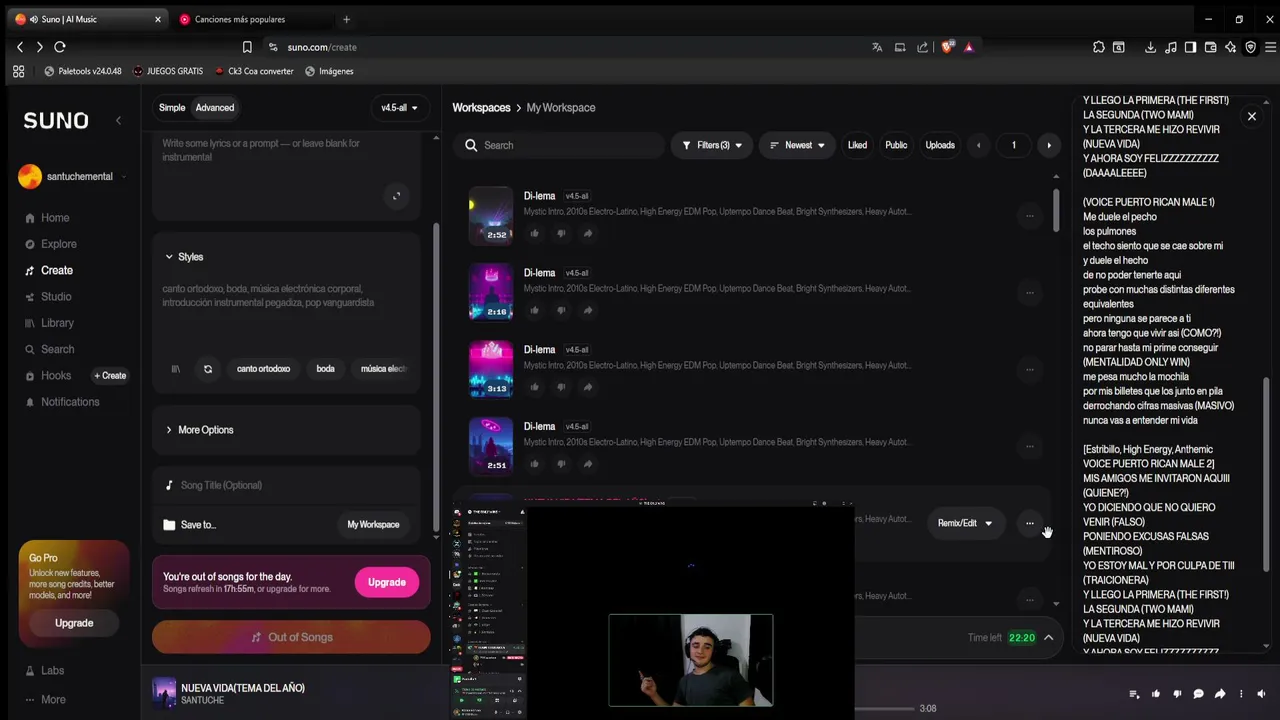Open santuchemental account menu
The image size is (1280, 720).
[73, 177]
